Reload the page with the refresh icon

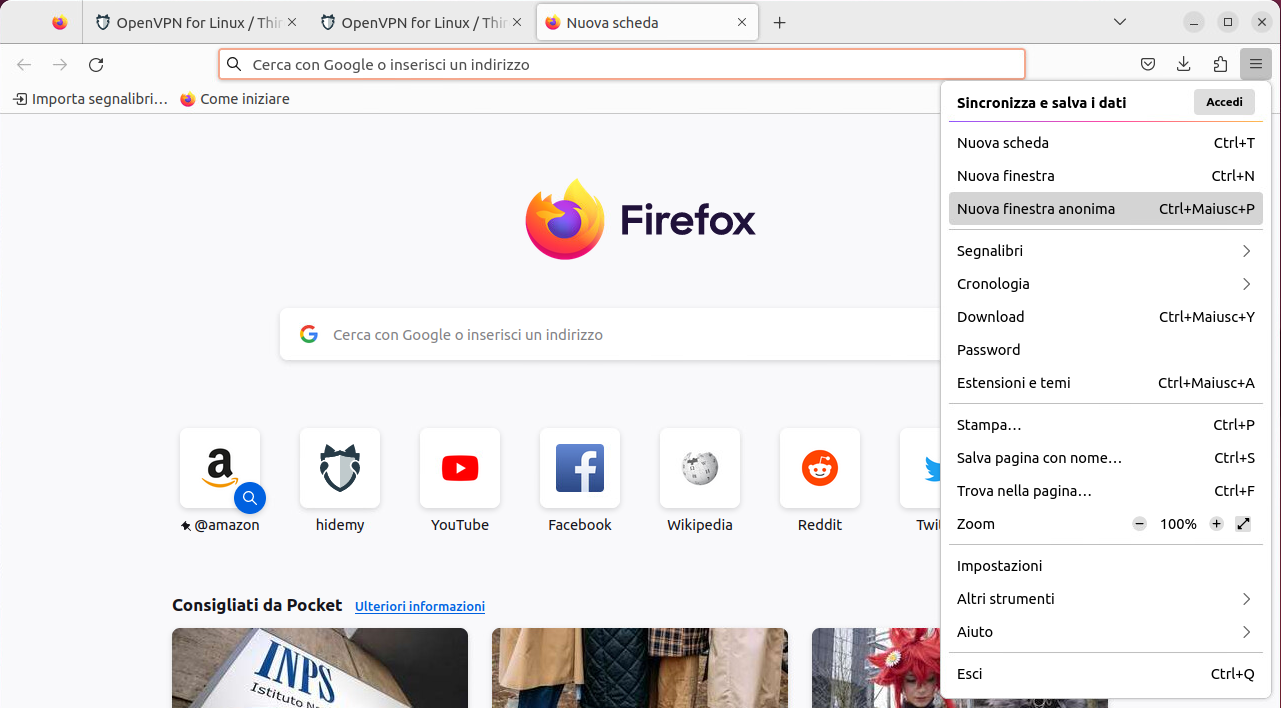(x=96, y=64)
